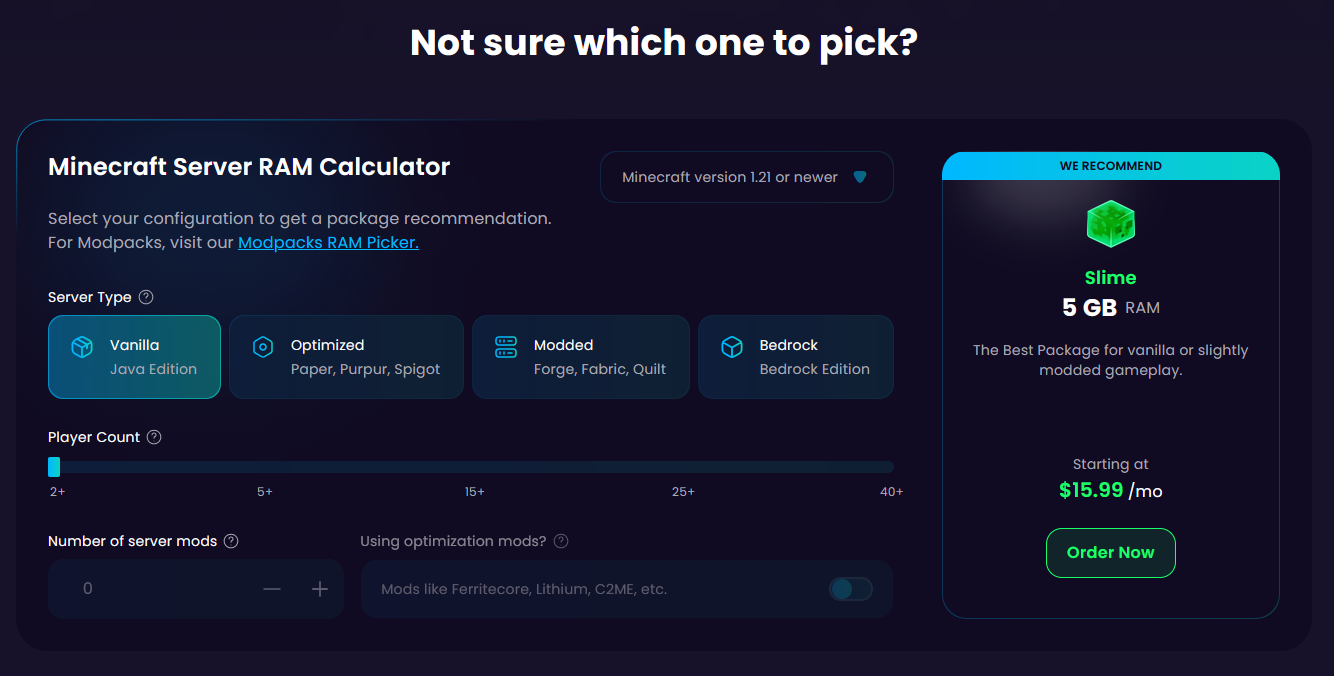Viewport: 1334px width, 676px height.
Task: Select Modded Forge, Fabric, Quilt tab
Action: (581, 357)
